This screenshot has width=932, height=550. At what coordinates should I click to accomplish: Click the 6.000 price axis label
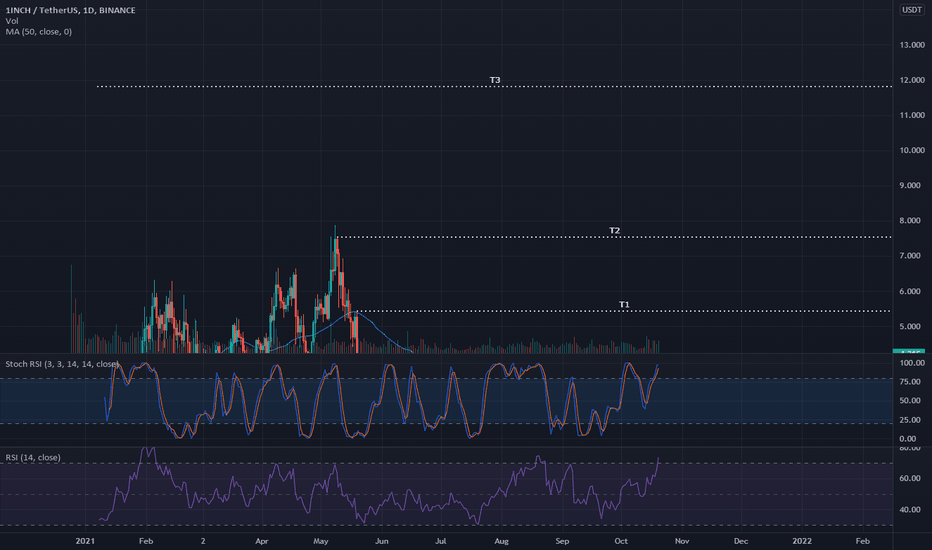pos(909,291)
